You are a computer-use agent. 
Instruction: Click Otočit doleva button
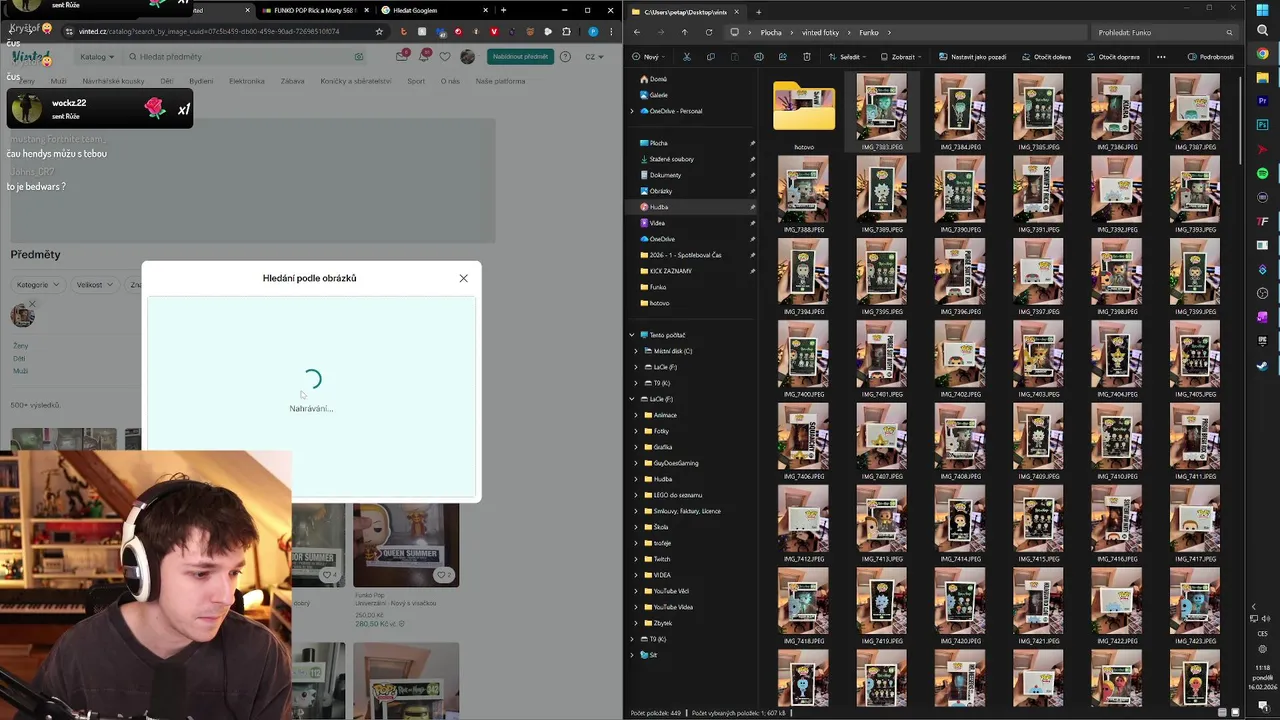click(1046, 57)
